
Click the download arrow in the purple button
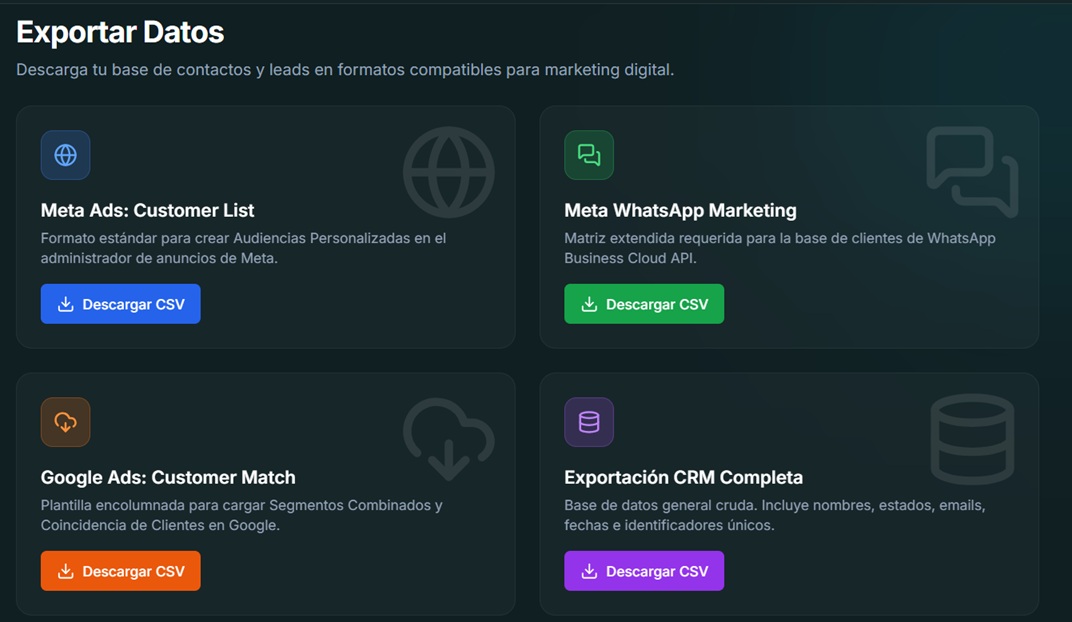[x=589, y=571]
